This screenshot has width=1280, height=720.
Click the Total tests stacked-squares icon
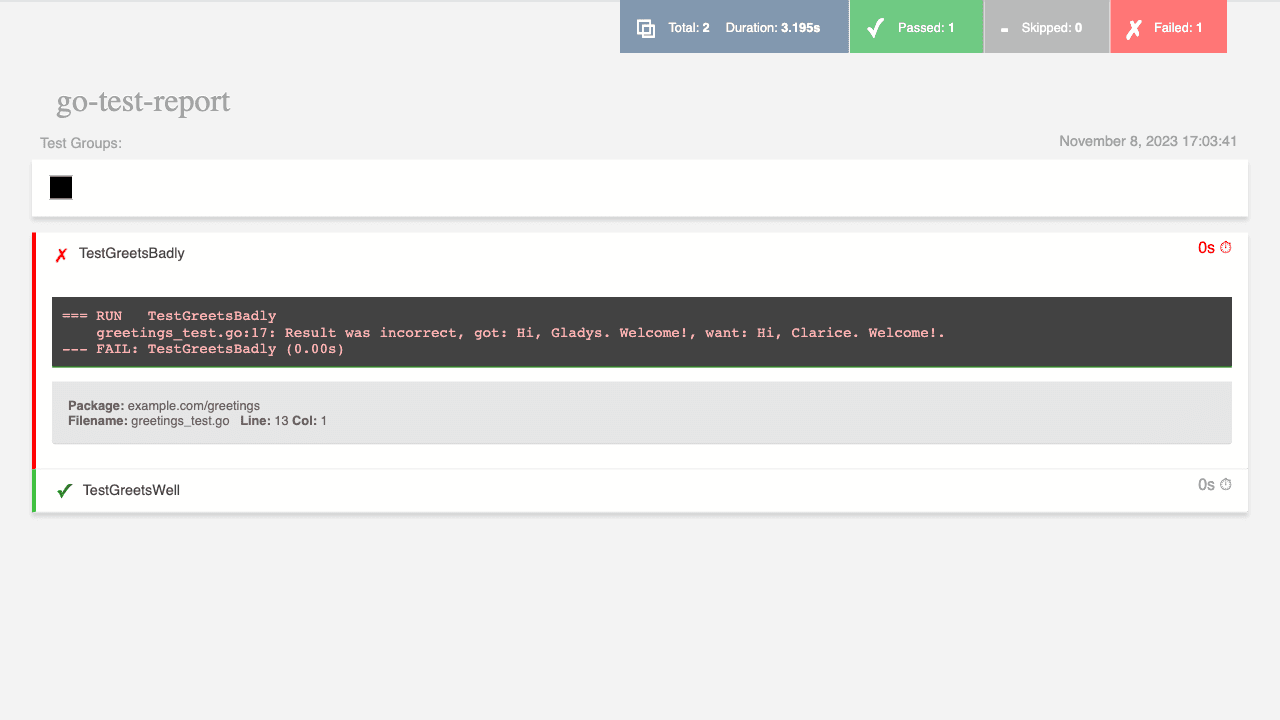[646, 29]
